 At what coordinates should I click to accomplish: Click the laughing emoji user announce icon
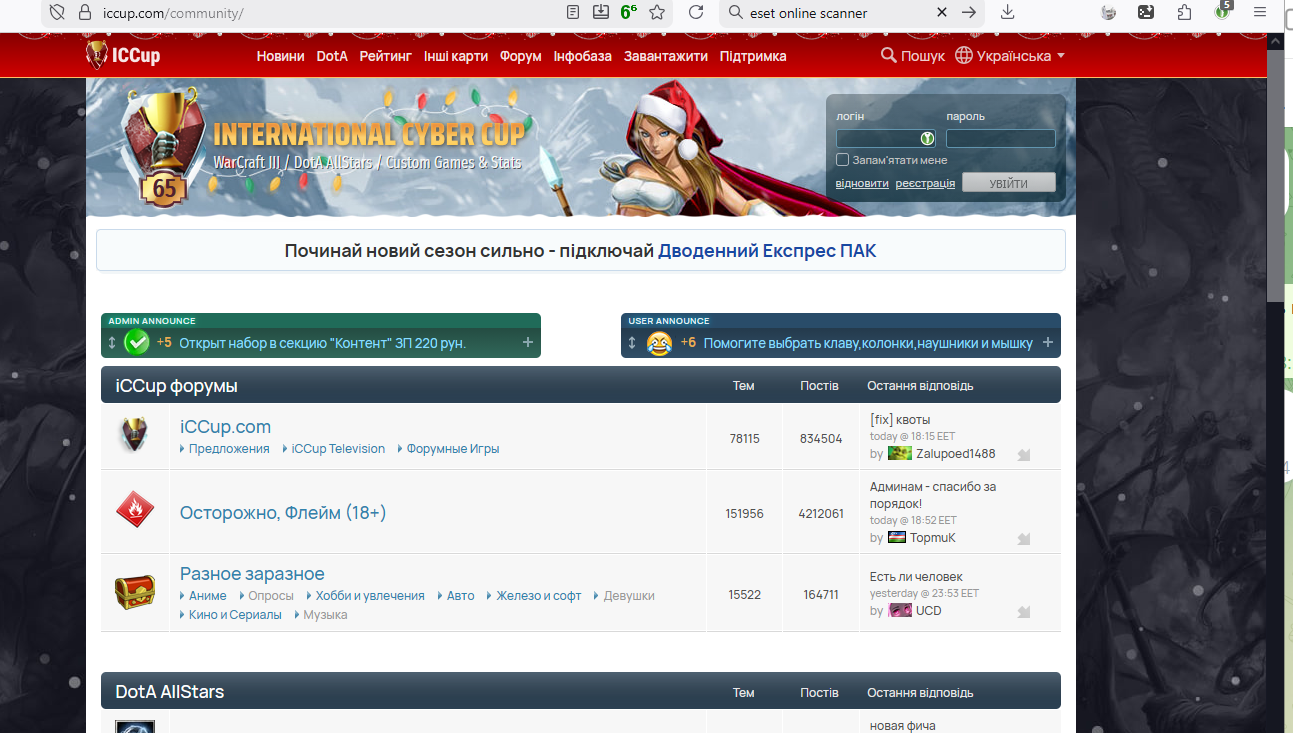[x=659, y=343]
